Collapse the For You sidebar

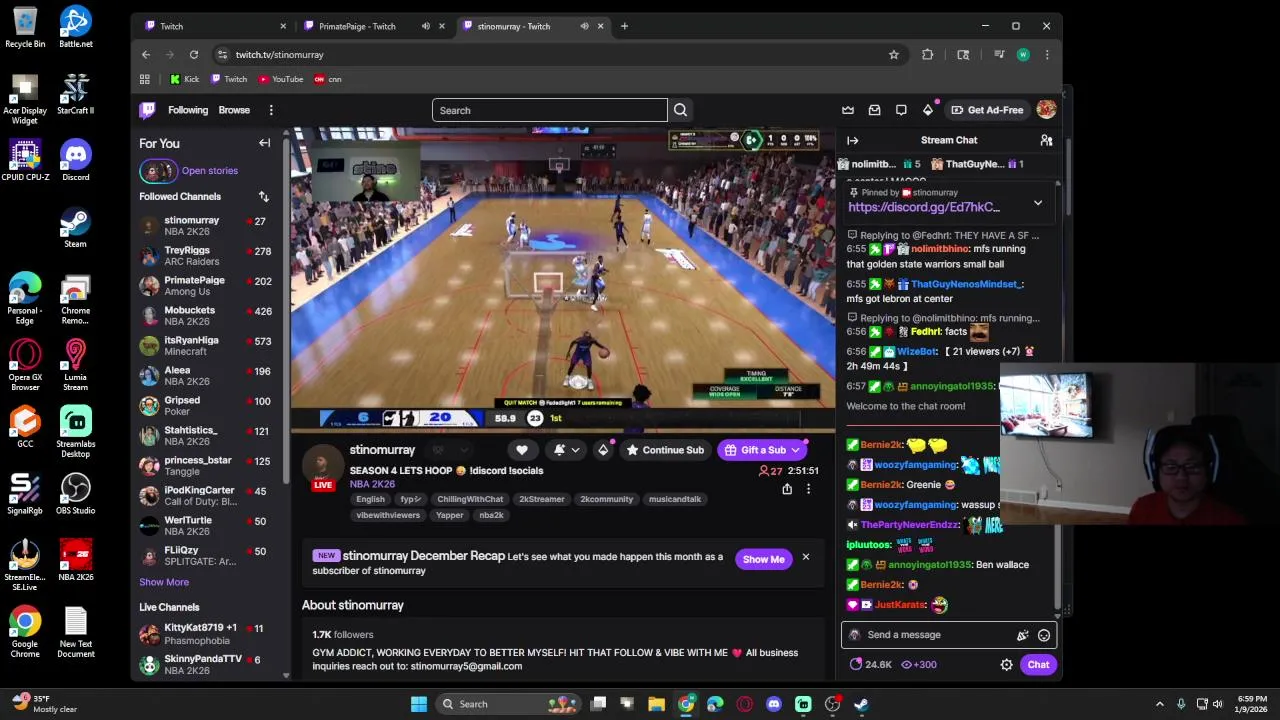point(265,143)
